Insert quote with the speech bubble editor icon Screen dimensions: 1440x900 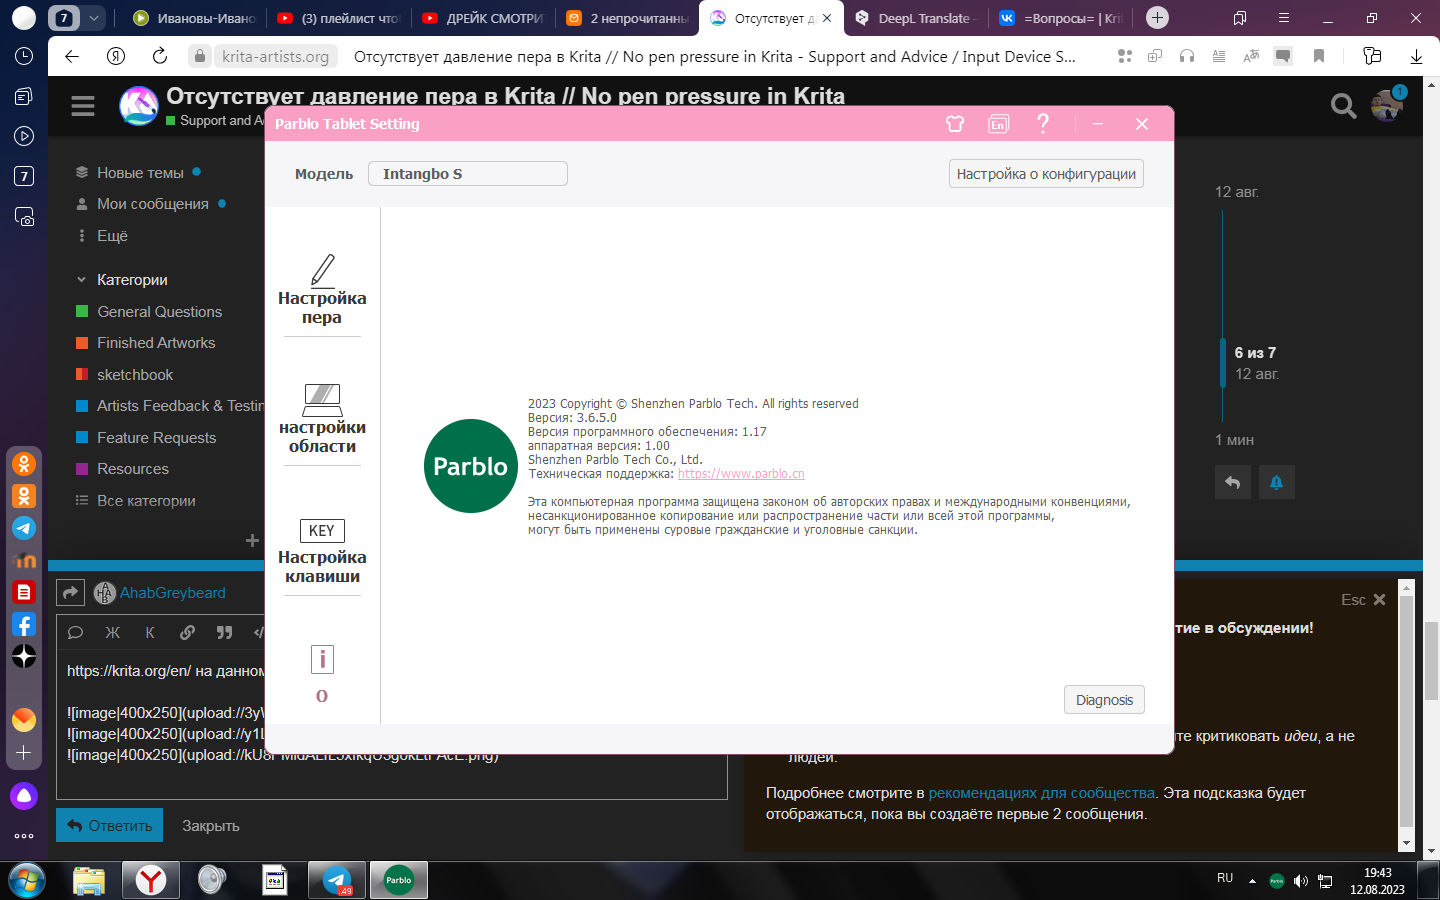[75, 632]
